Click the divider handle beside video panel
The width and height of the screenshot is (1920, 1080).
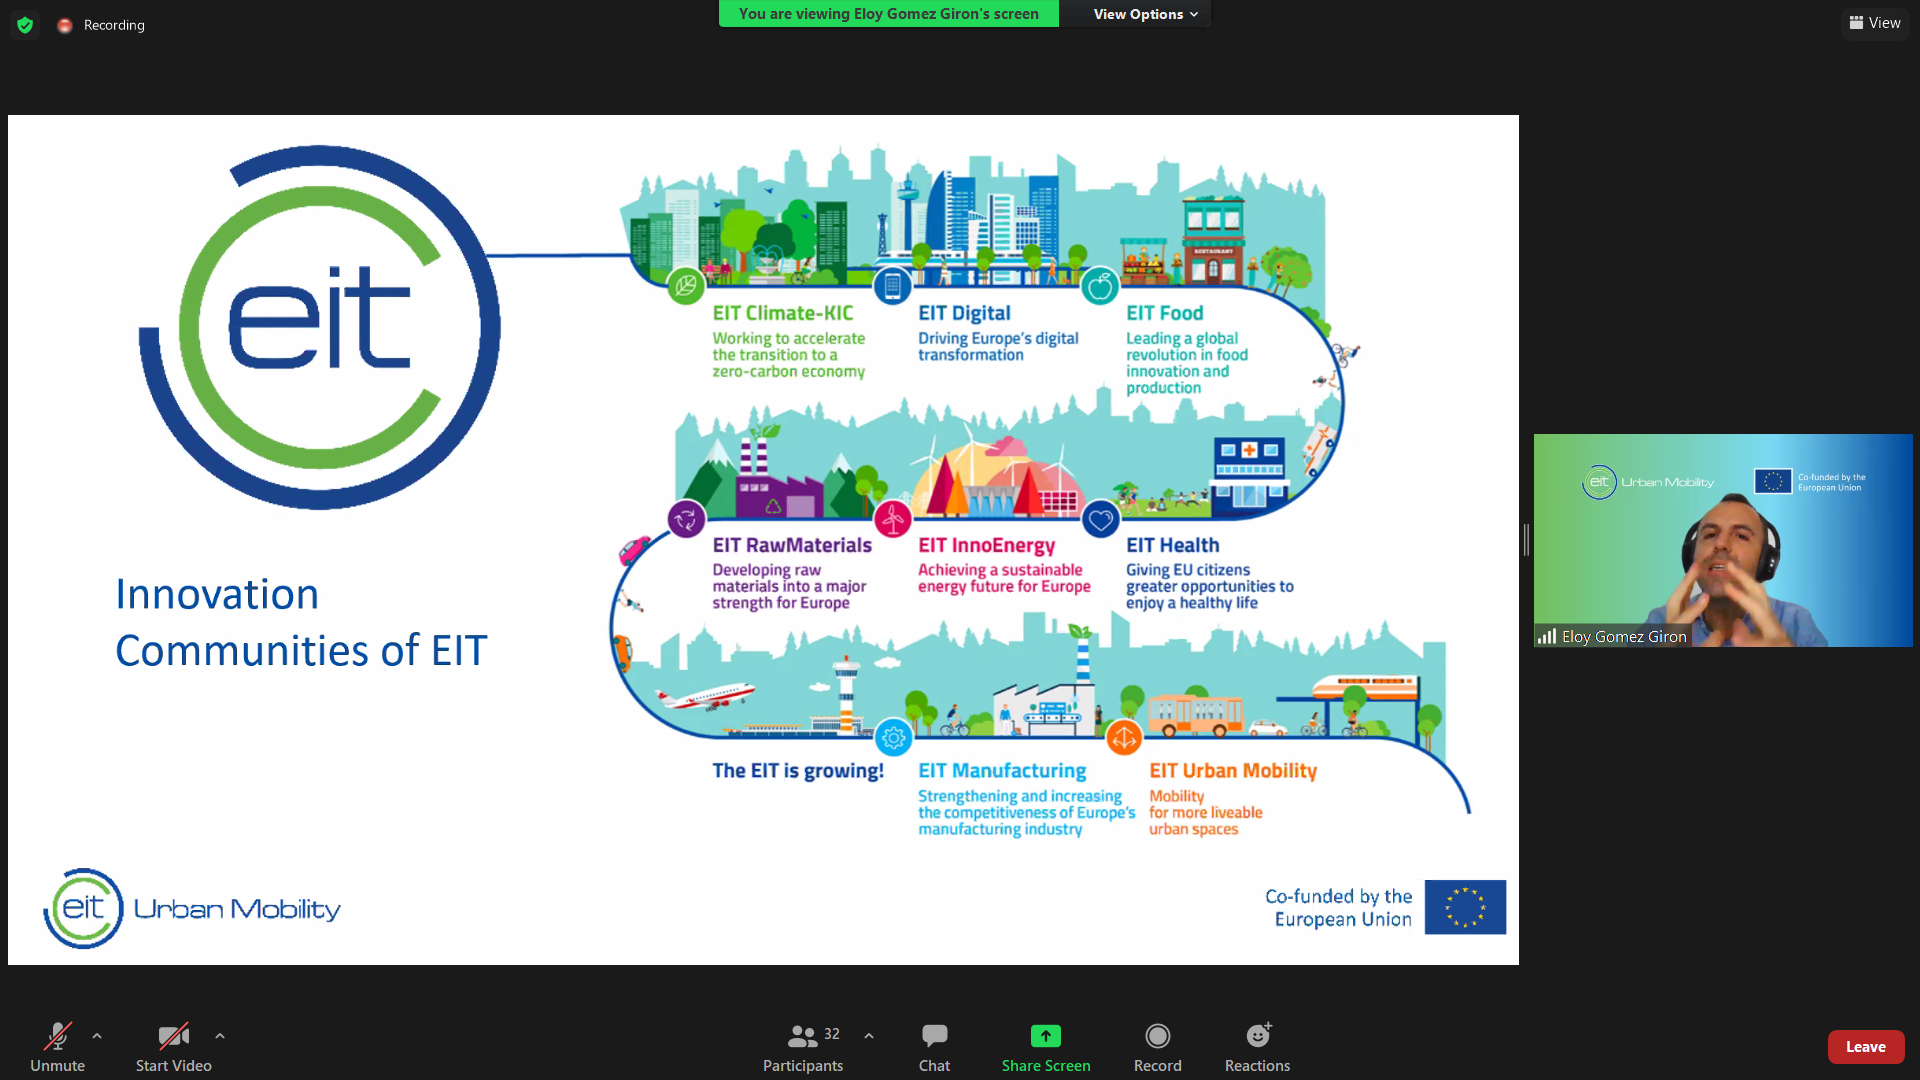coord(1526,540)
